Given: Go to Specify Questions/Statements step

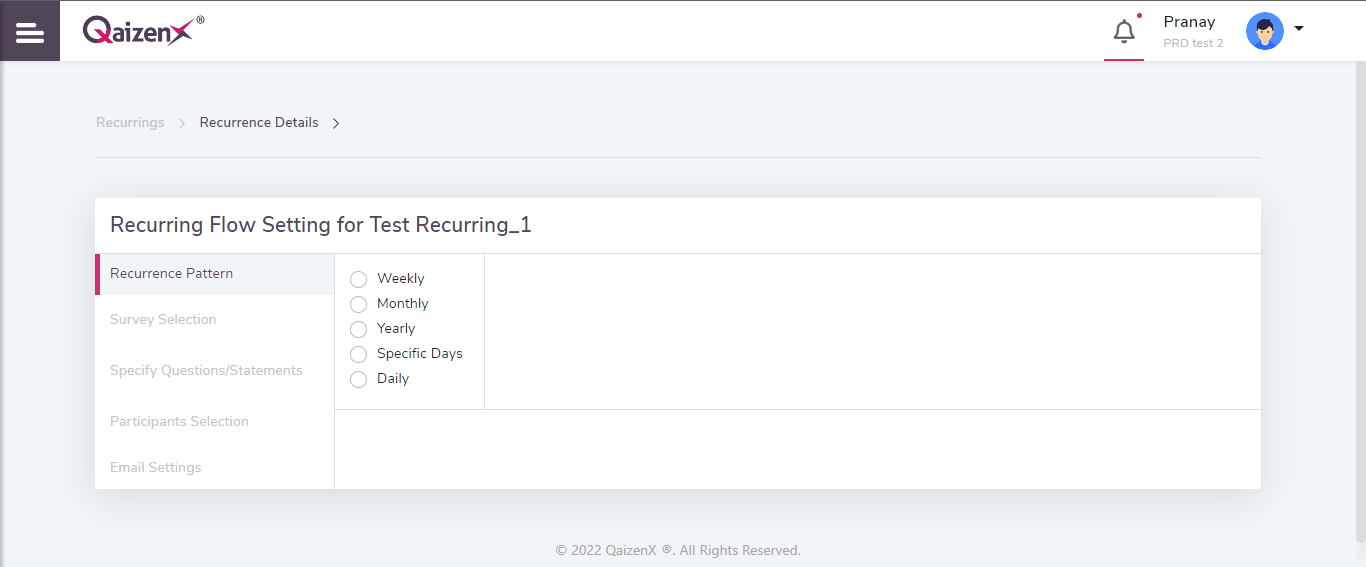Looking at the screenshot, I should pos(215,371).
